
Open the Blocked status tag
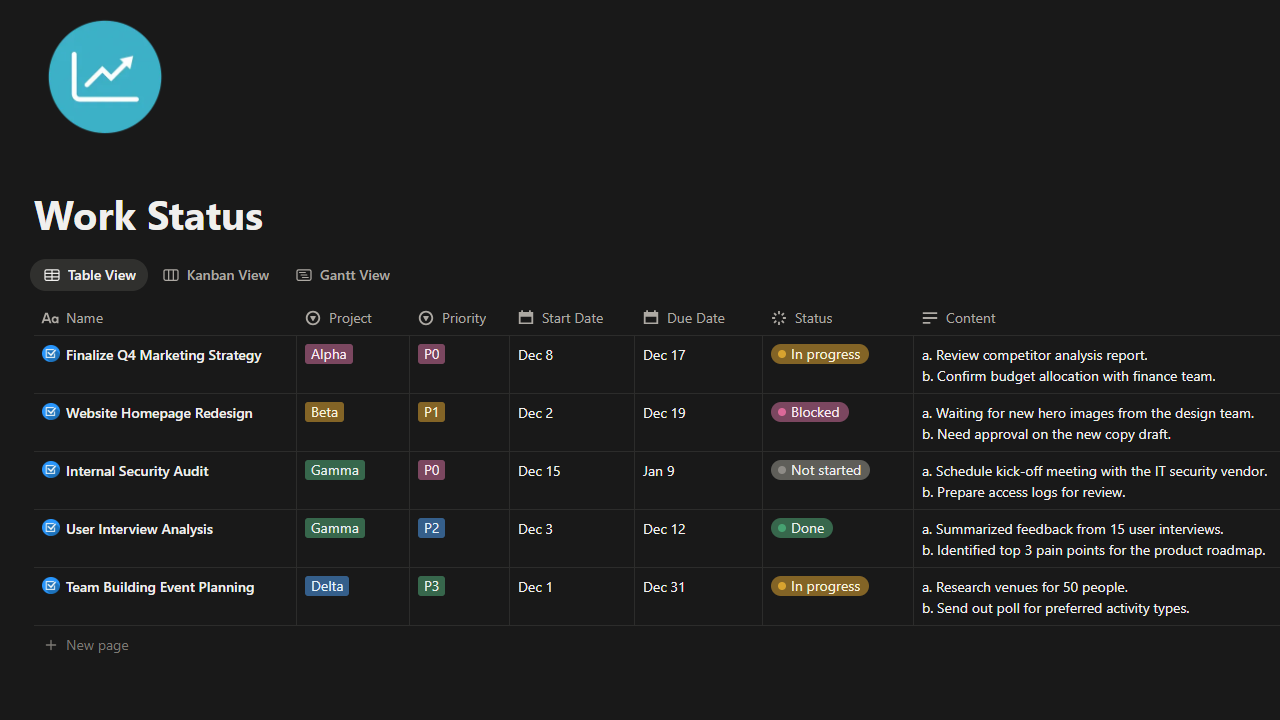(x=810, y=412)
